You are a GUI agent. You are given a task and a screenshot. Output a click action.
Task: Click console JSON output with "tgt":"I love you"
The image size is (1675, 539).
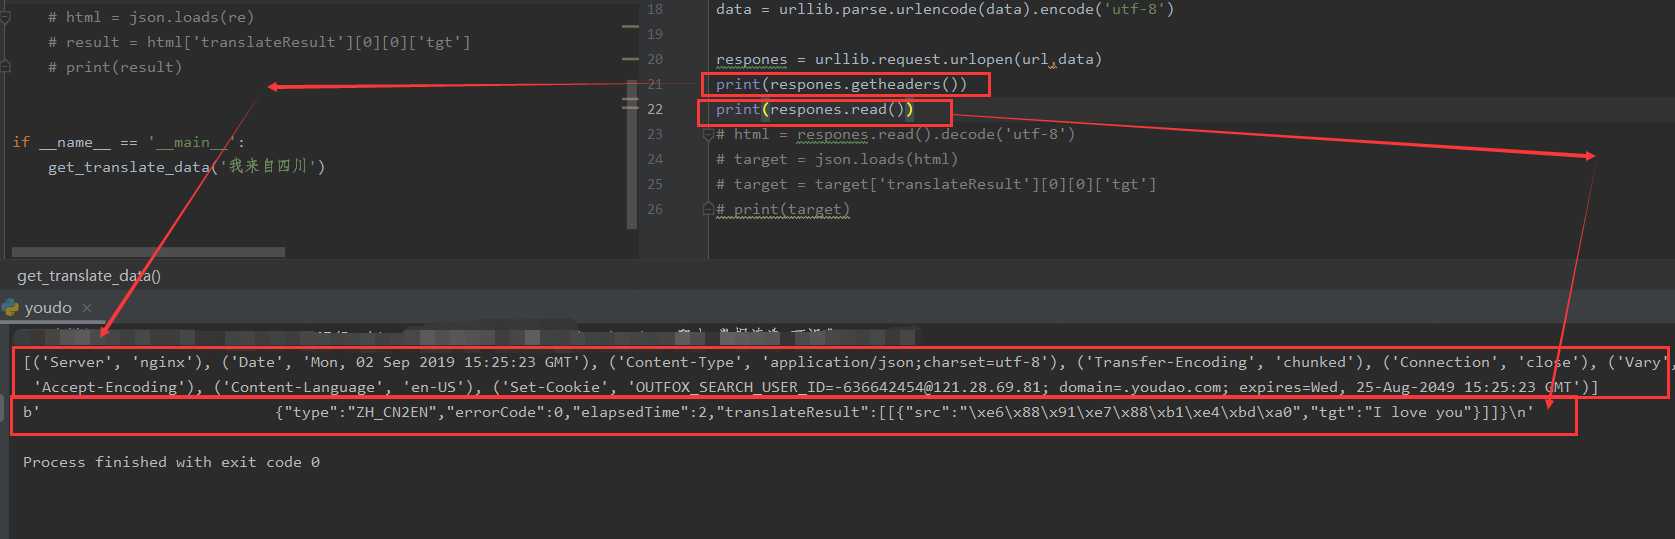(778, 412)
